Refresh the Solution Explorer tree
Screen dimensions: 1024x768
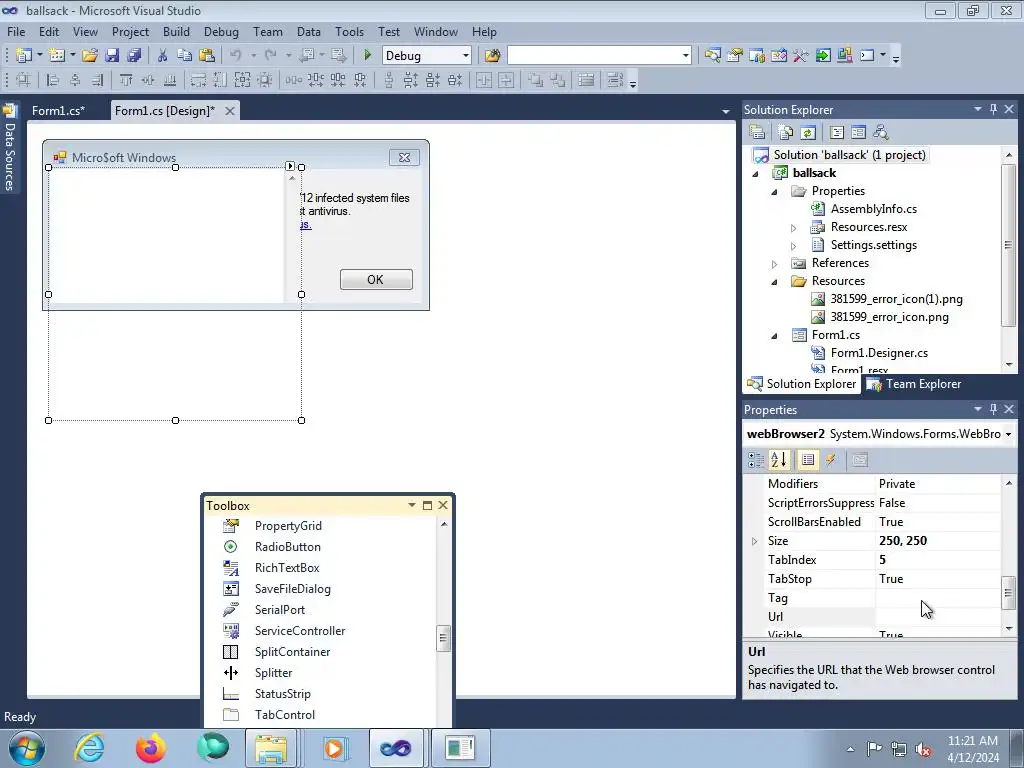tap(808, 133)
